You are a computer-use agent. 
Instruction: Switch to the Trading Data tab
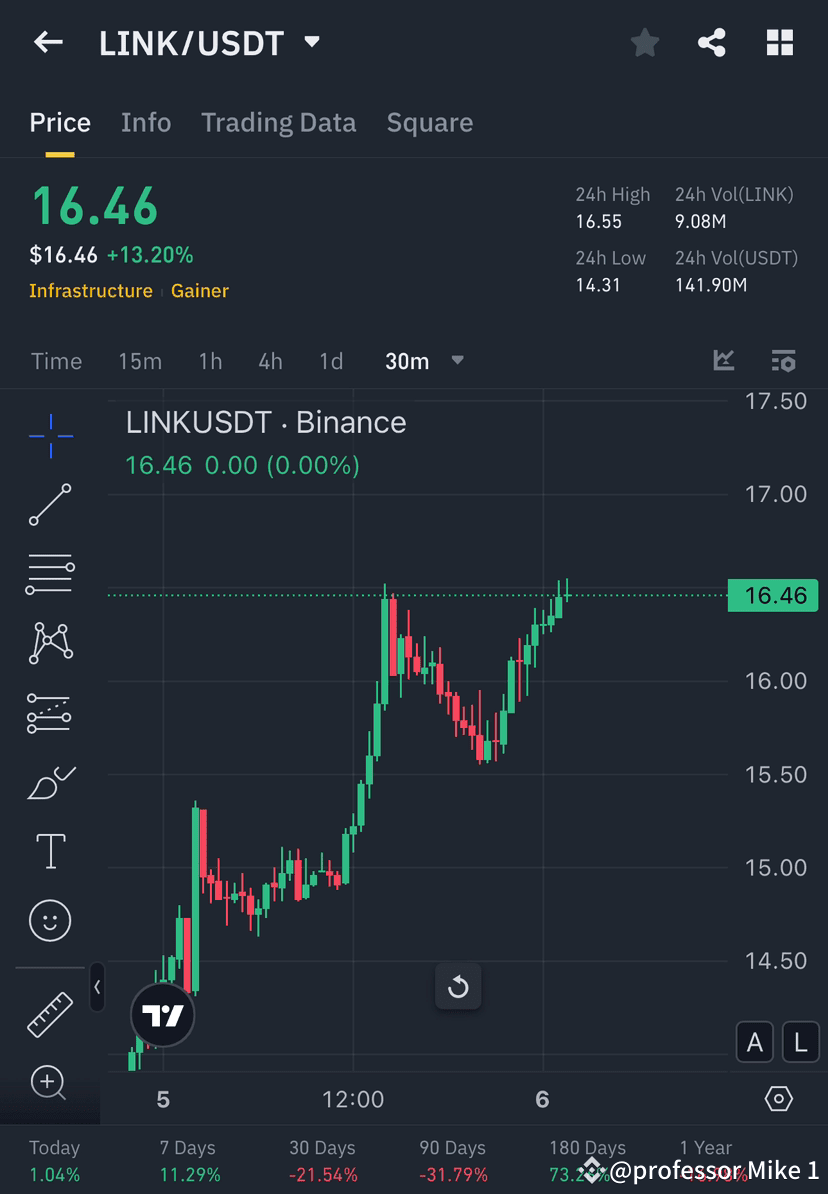coord(279,122)
